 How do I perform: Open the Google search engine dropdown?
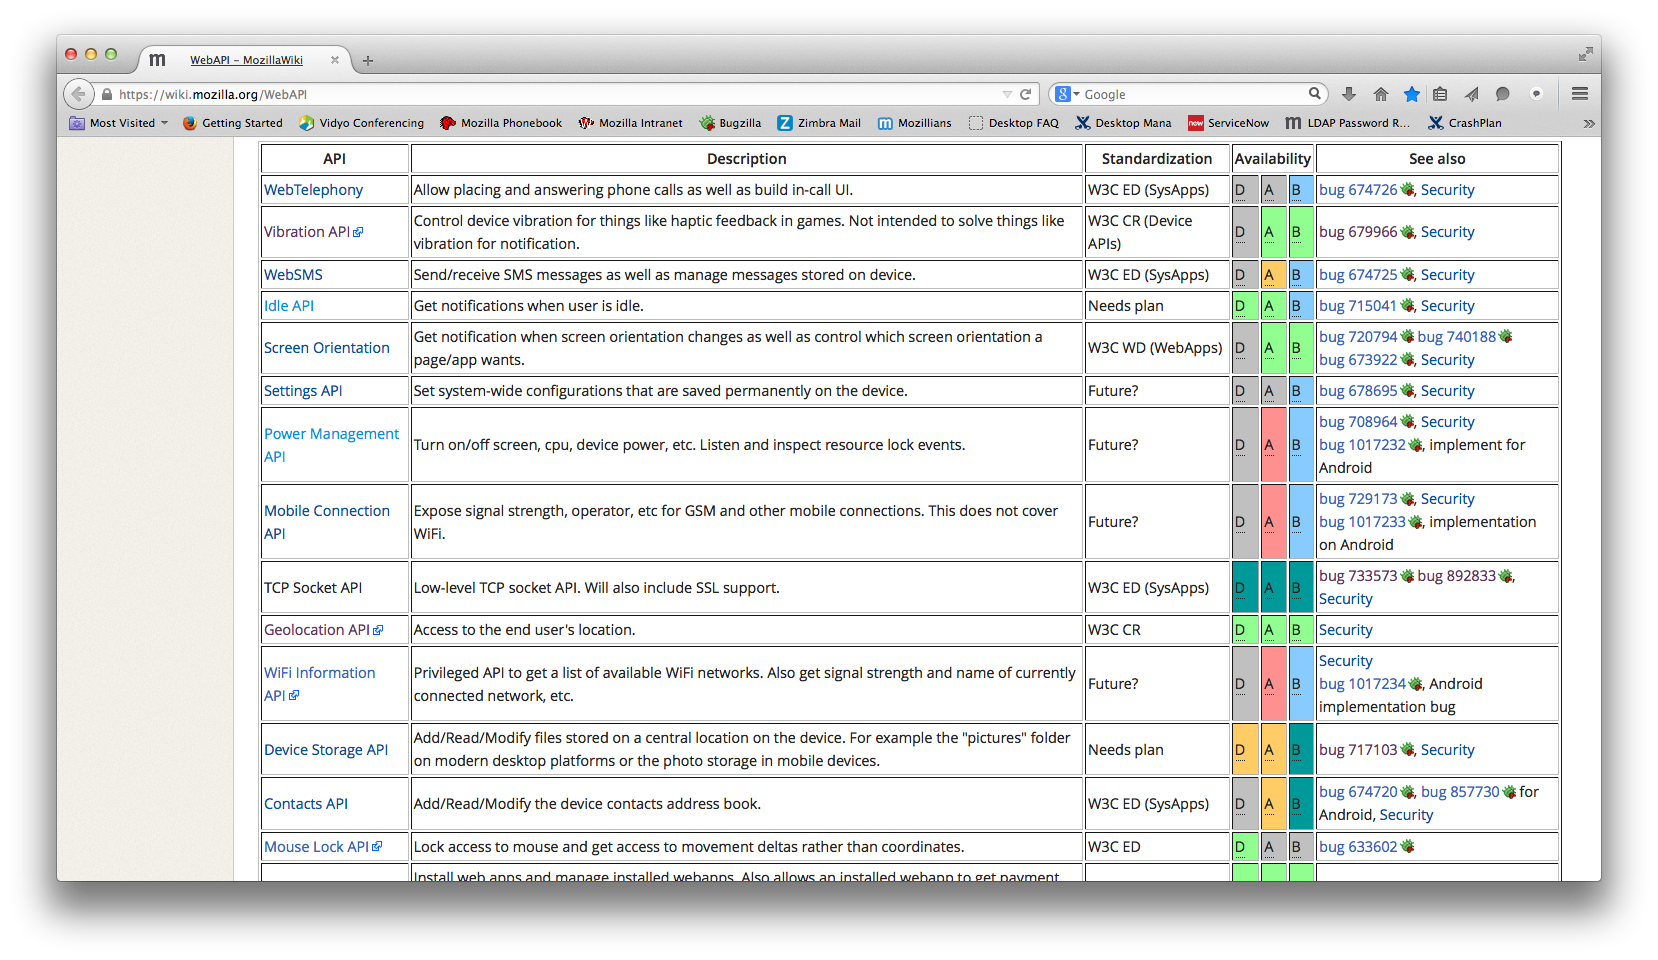click(x=1067, y=94)
